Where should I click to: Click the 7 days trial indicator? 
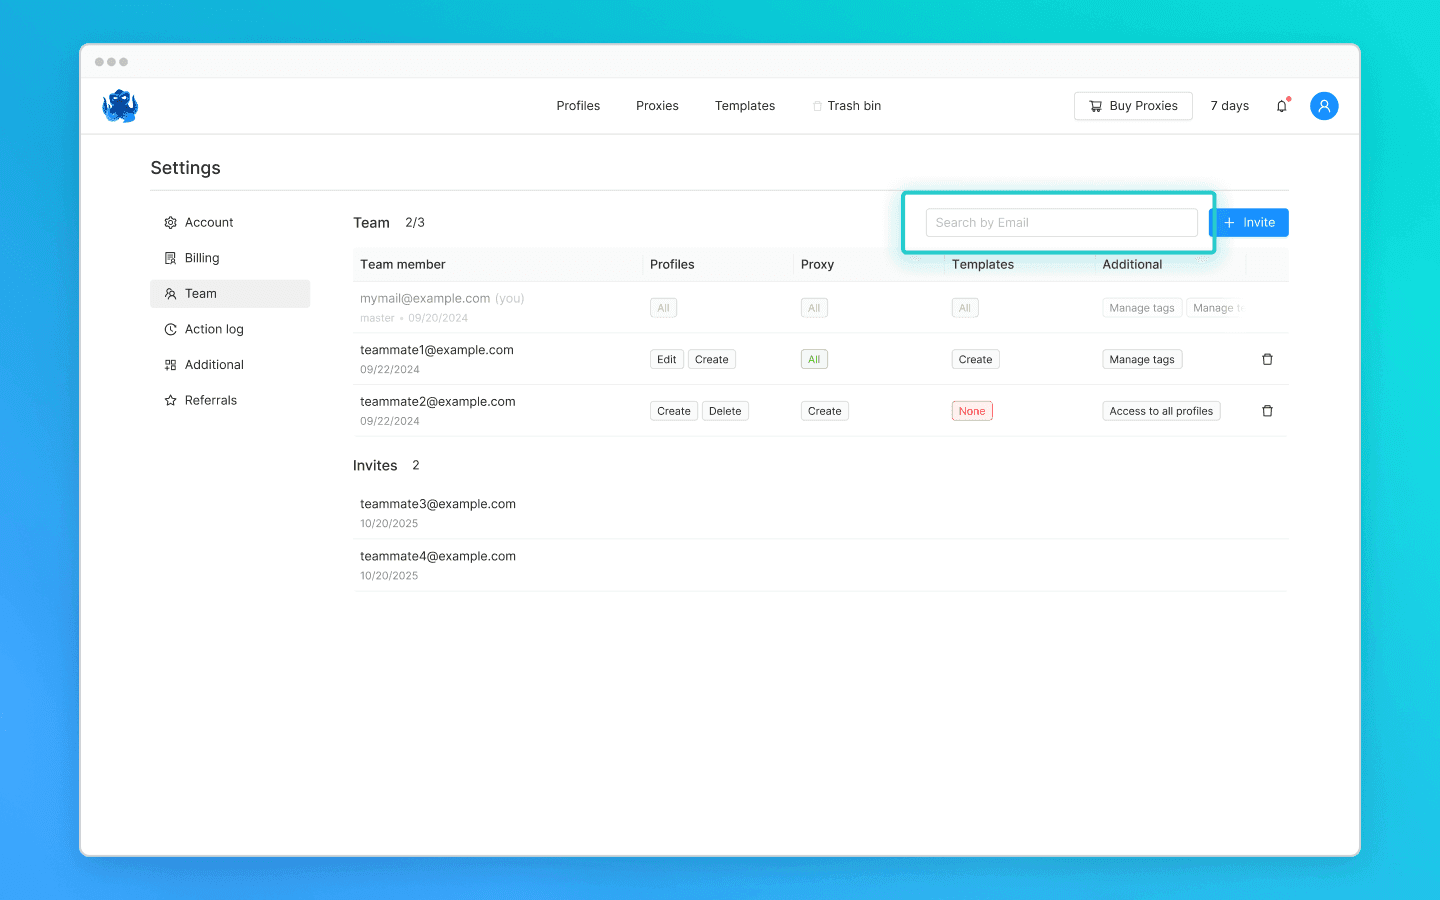pyautogui.click(x=1230, y=106)
